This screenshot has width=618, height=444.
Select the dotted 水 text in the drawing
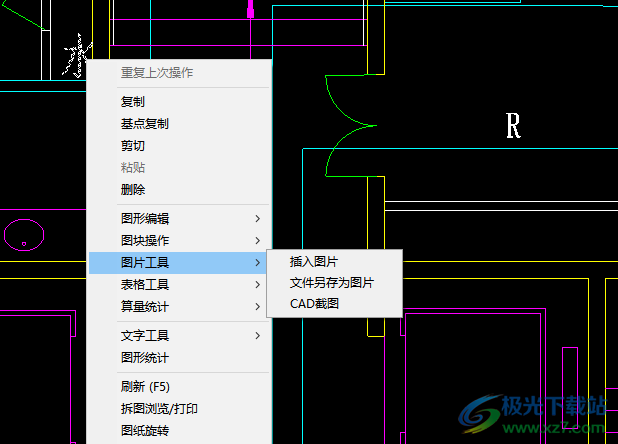(77, 56)
